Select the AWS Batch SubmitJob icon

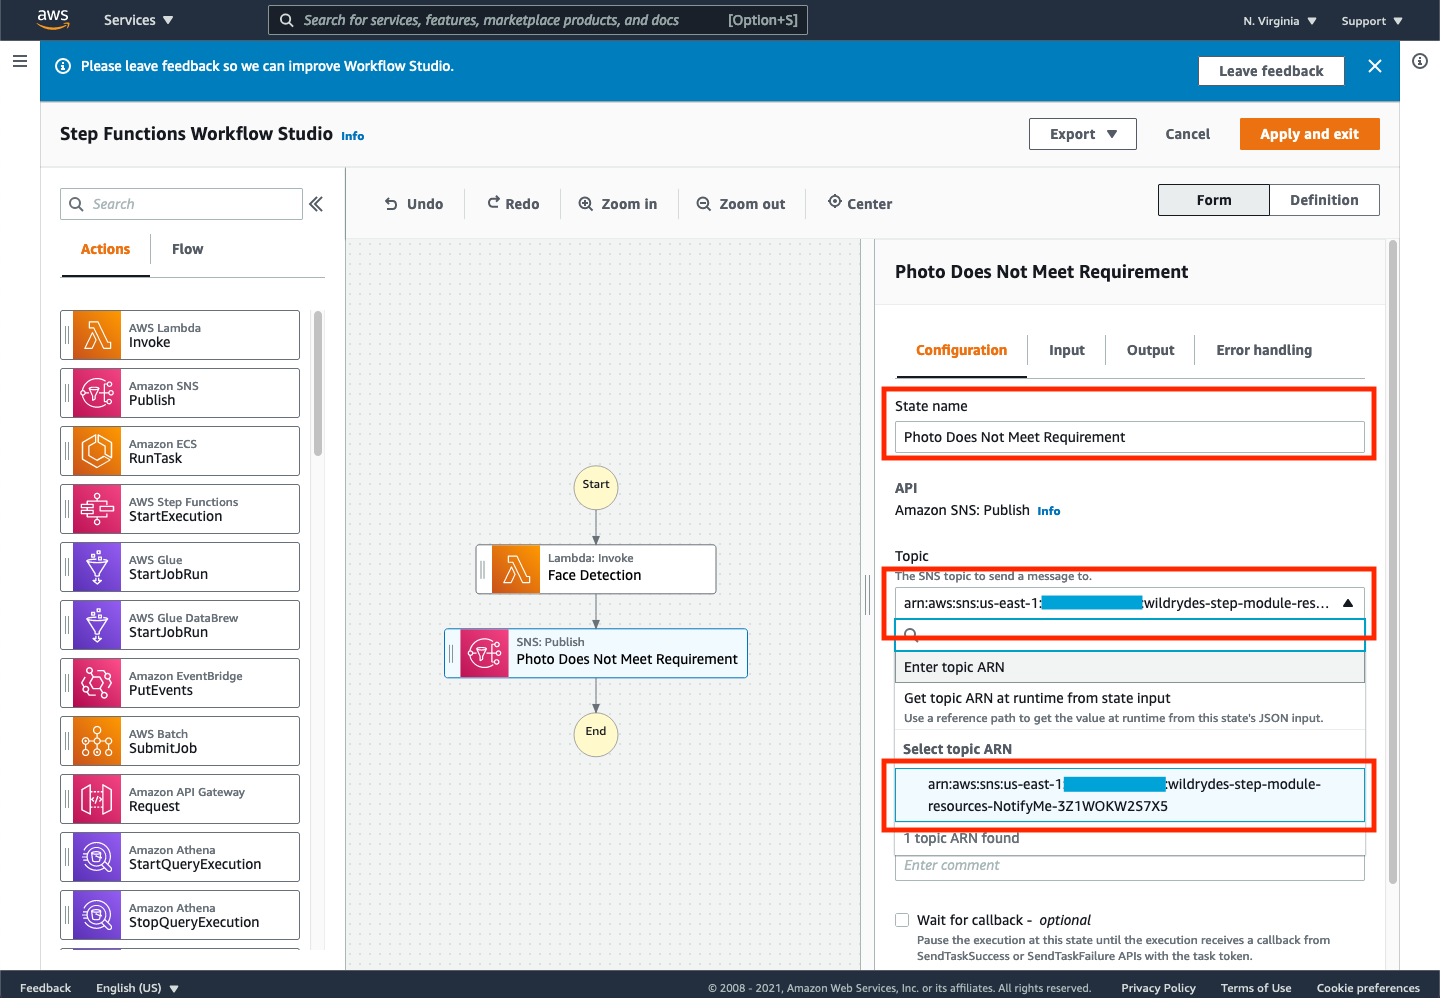tap(97, 741)
